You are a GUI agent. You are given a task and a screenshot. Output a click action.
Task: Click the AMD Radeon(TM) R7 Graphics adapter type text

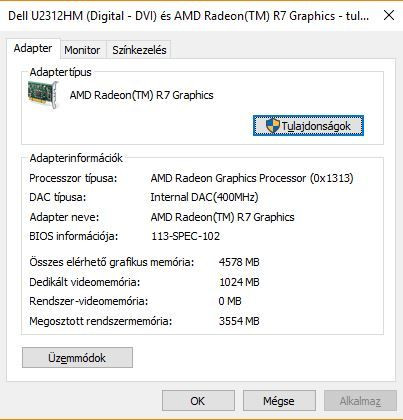[x=141, y=95]
